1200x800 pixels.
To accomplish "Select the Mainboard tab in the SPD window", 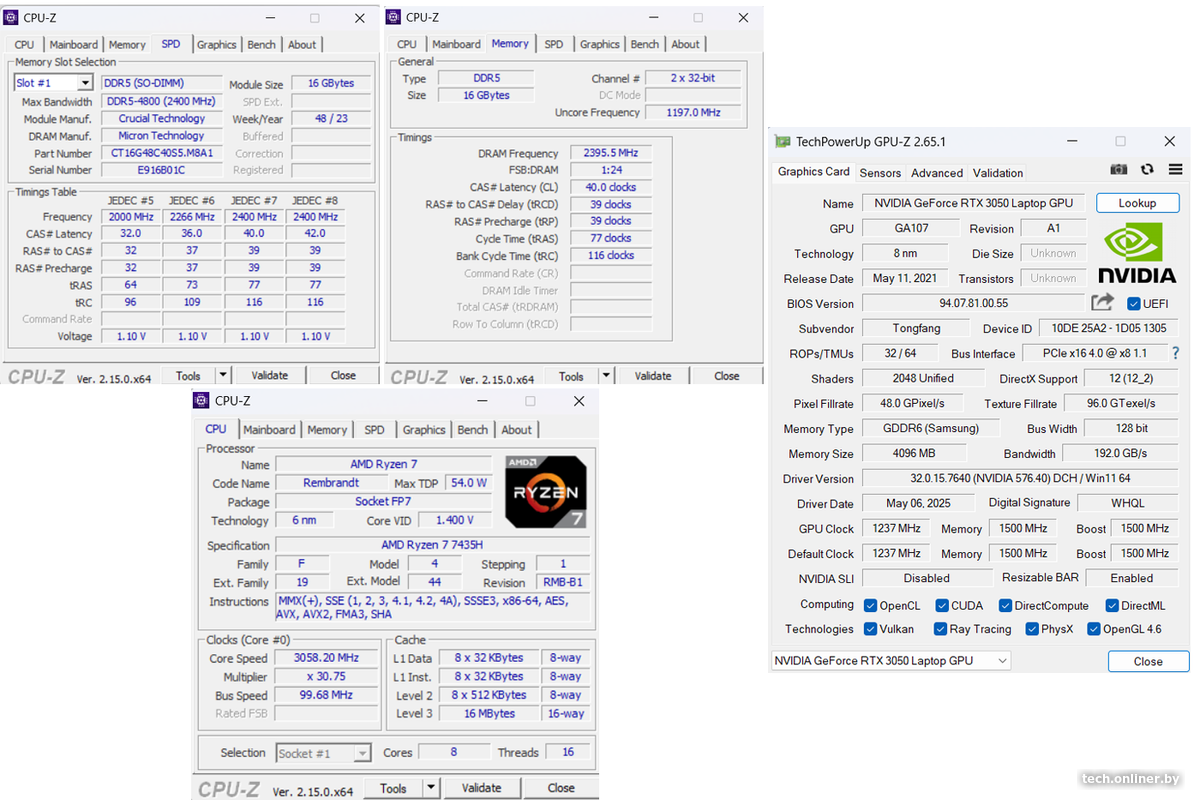I will point(74,44).
